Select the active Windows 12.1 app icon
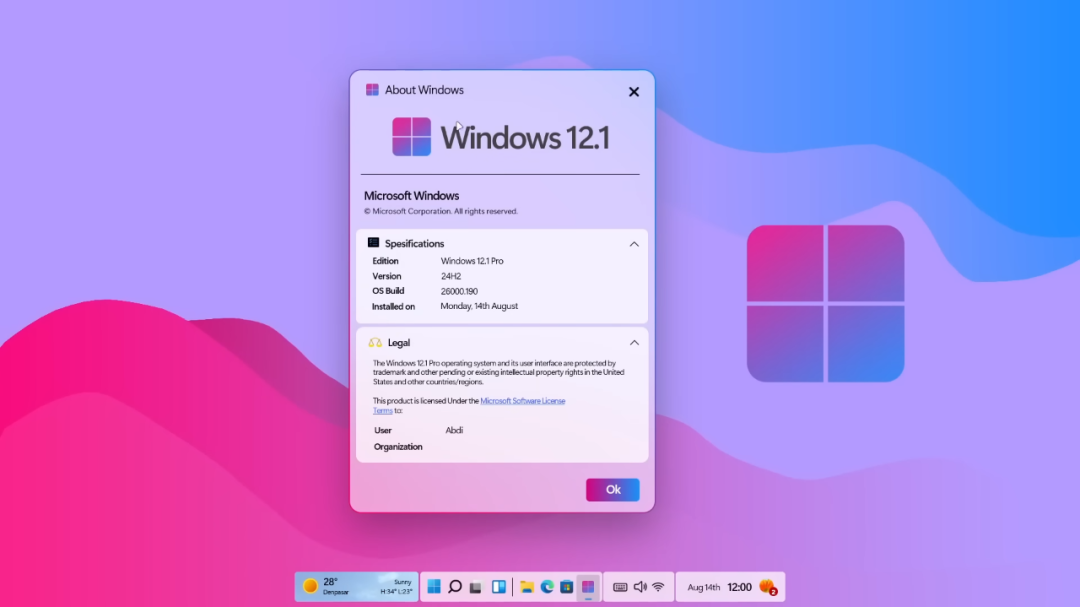 (589, 587)
